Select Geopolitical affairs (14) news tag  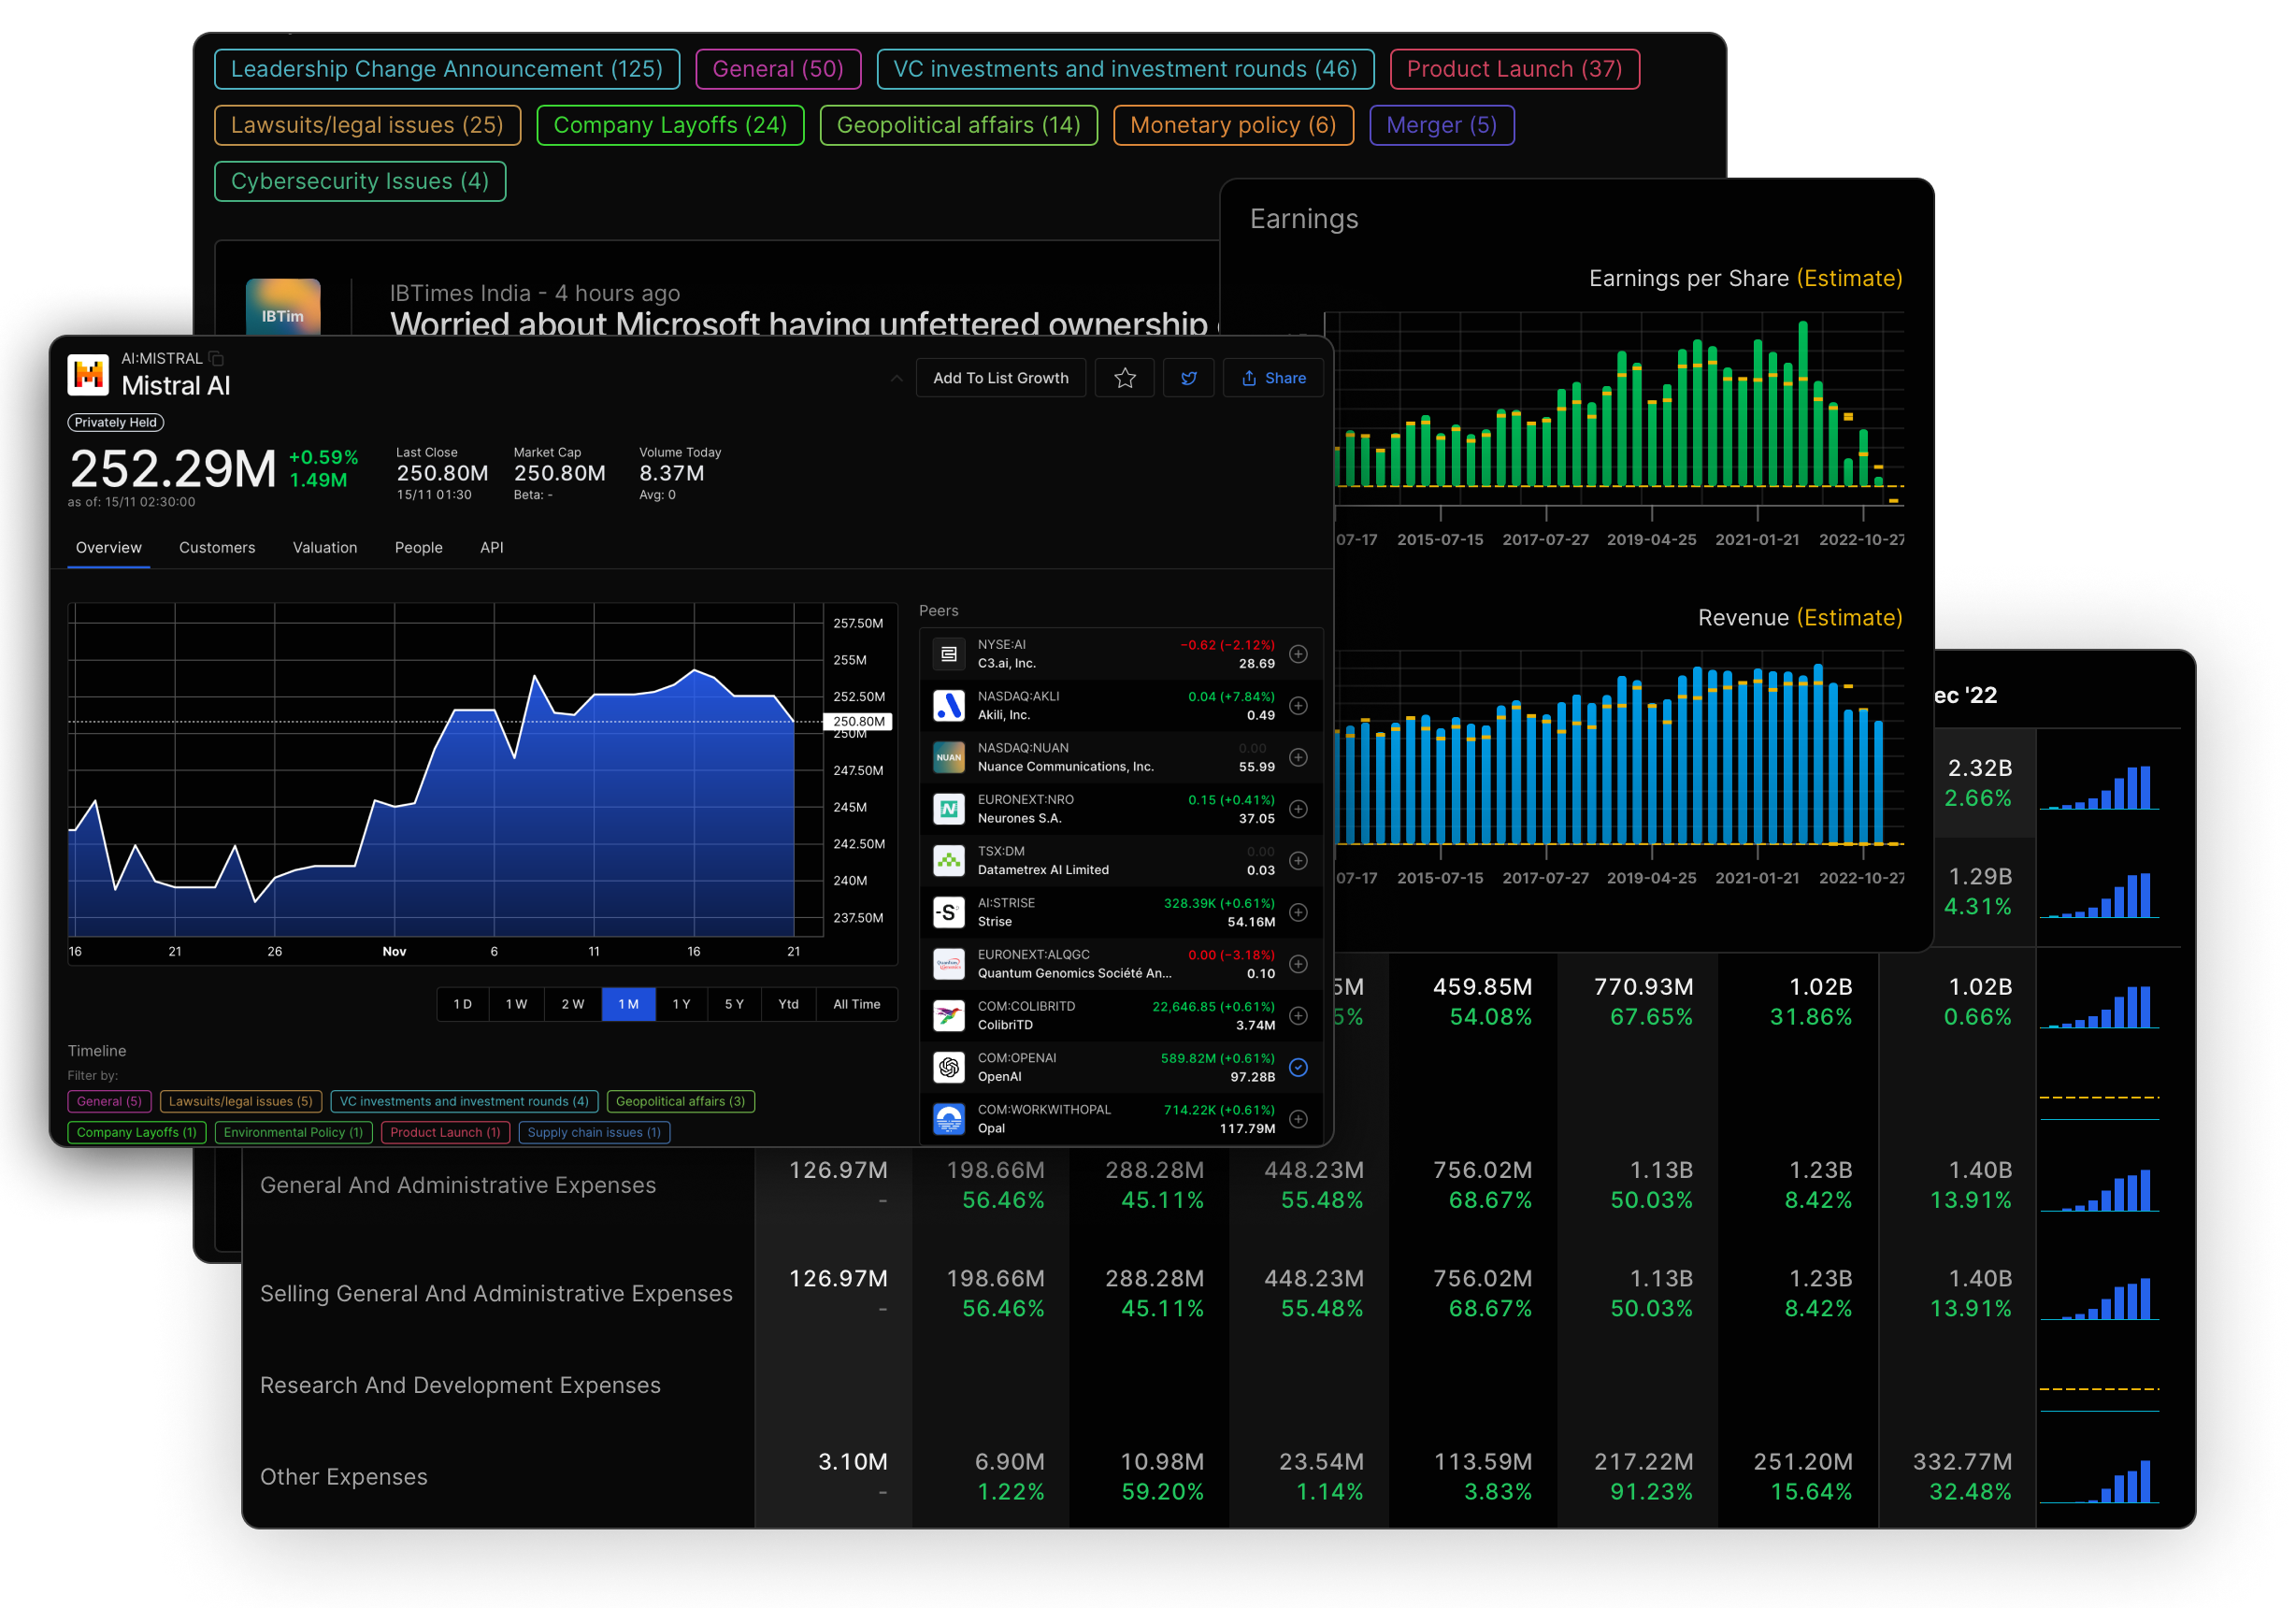click(x=959, y=125)
